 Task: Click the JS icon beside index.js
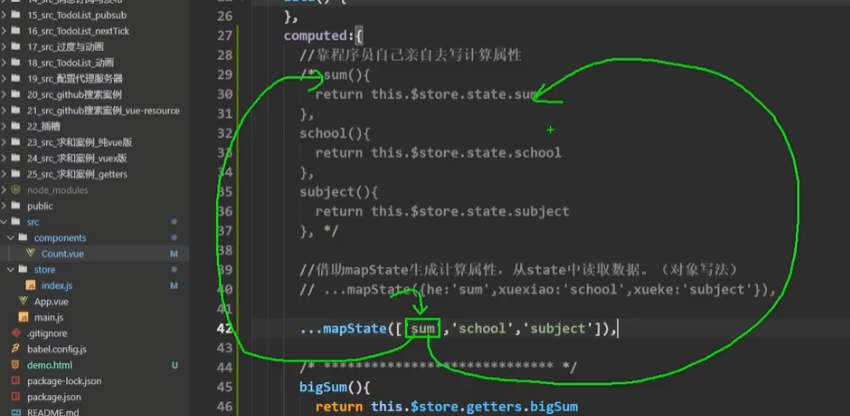[x=30, y=285]
